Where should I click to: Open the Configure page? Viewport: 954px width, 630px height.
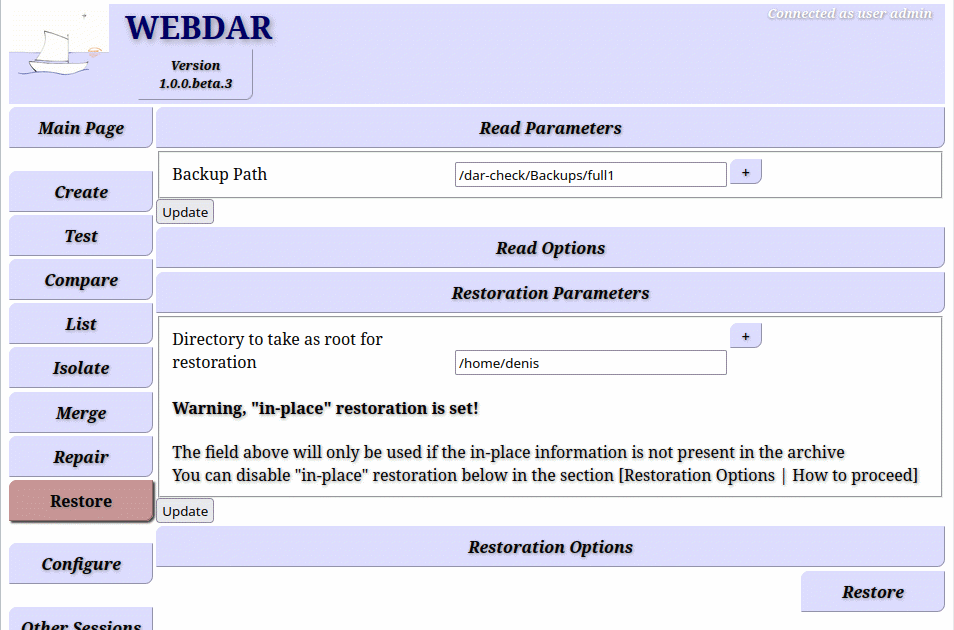(x=81, y=564)
